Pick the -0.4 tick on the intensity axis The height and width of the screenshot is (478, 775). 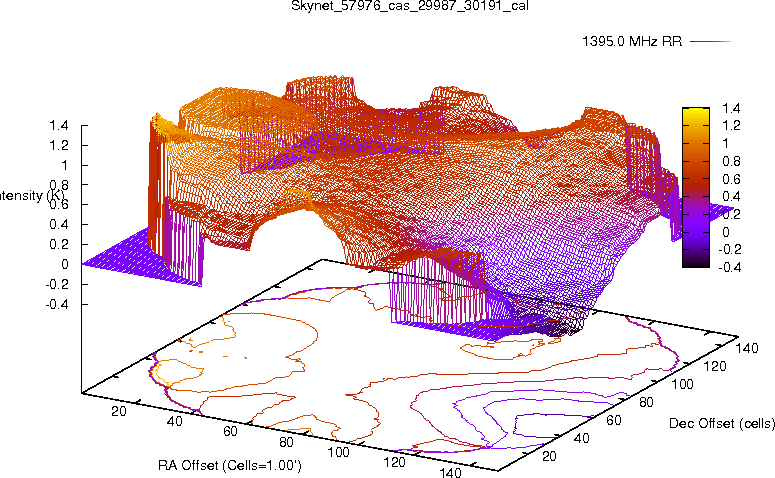pos(56,304)
